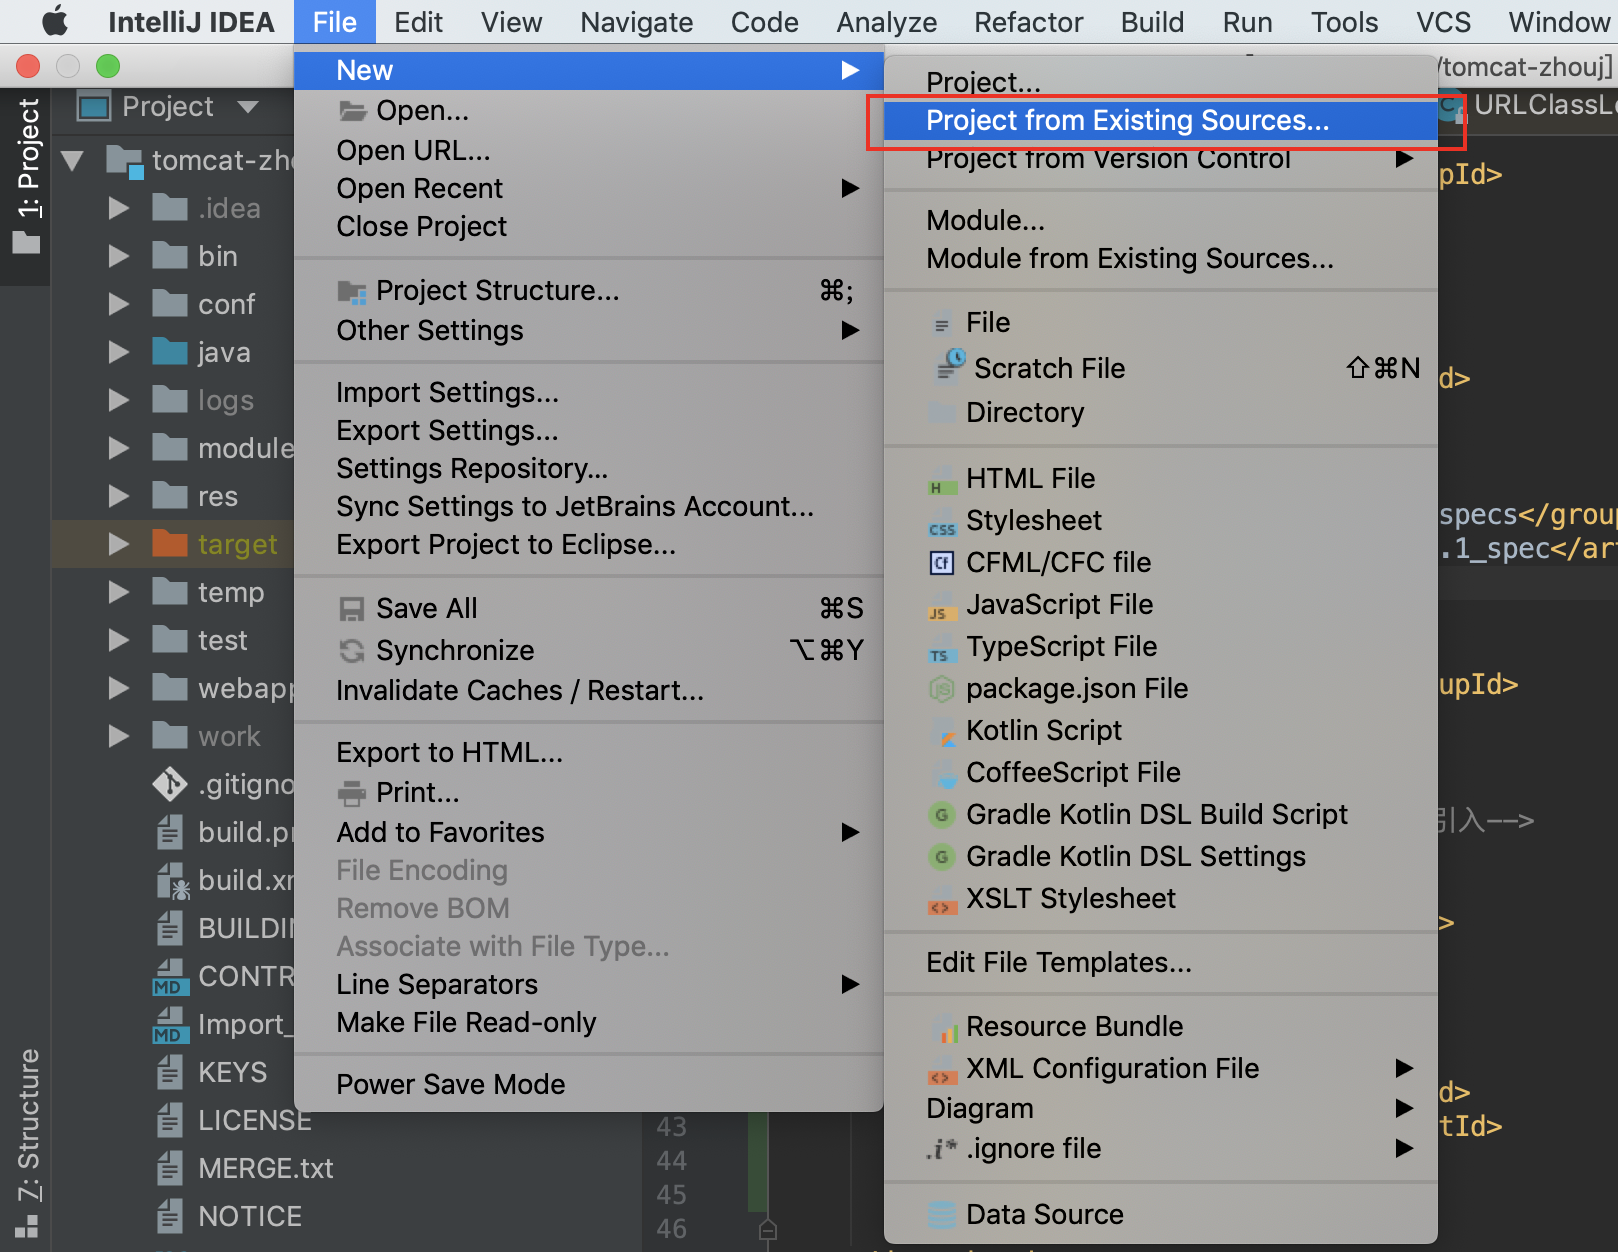Click Close Project
Image resolution: width=1618 pixels, height=1252 pixels.
pos(589,227)
